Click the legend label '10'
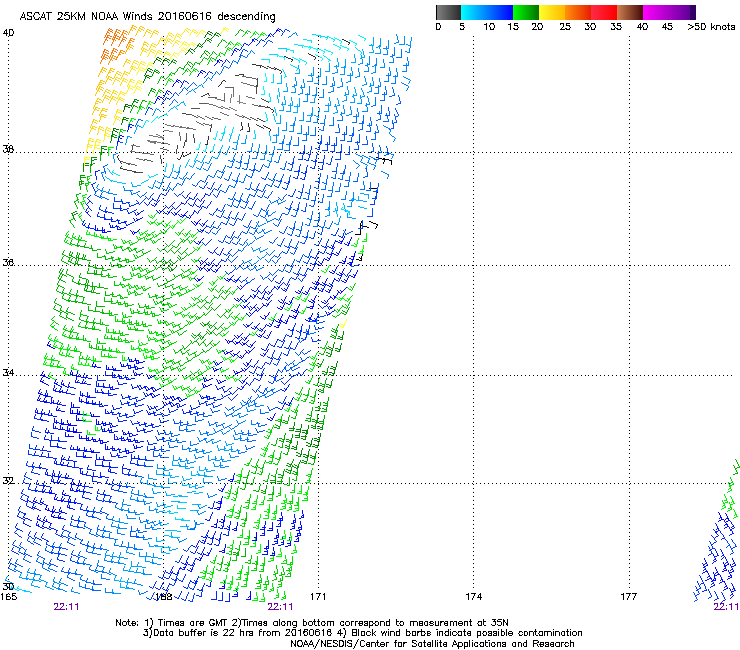This screenshot has height=650, width=740. [489, 27]
